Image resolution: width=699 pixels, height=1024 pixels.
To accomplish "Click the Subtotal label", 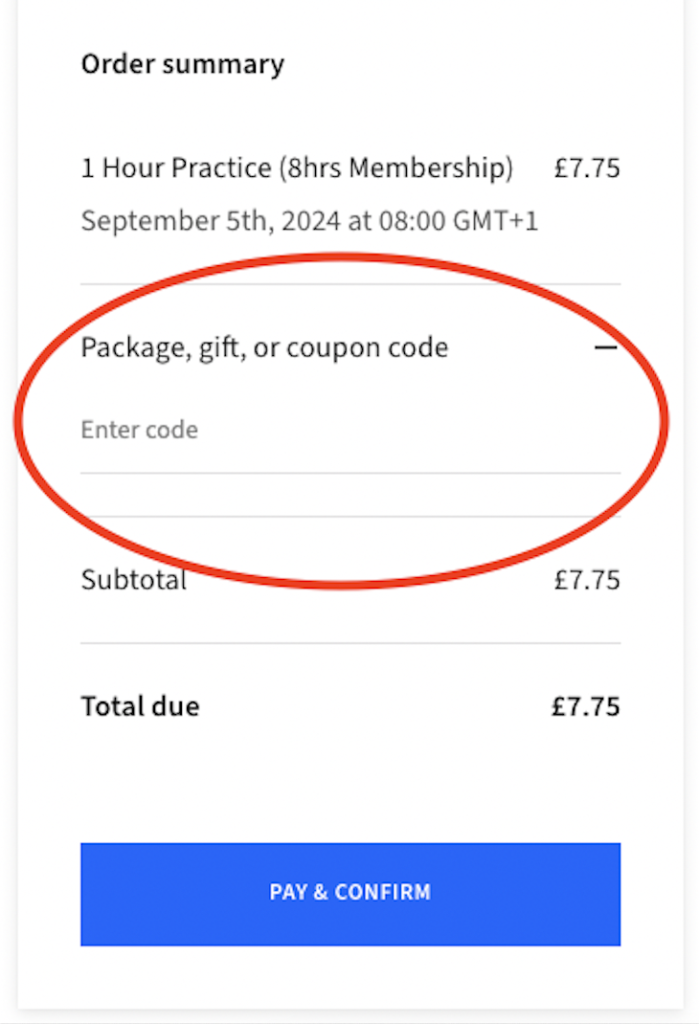I will point(134,580).
